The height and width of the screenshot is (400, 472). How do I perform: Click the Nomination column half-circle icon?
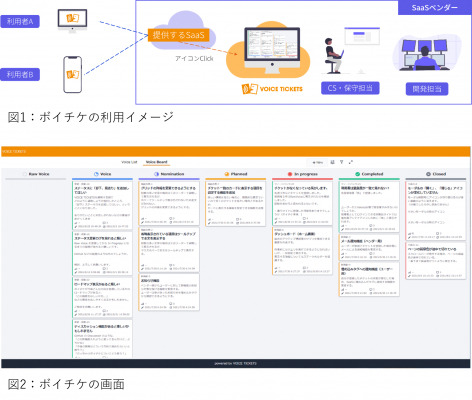156,174
